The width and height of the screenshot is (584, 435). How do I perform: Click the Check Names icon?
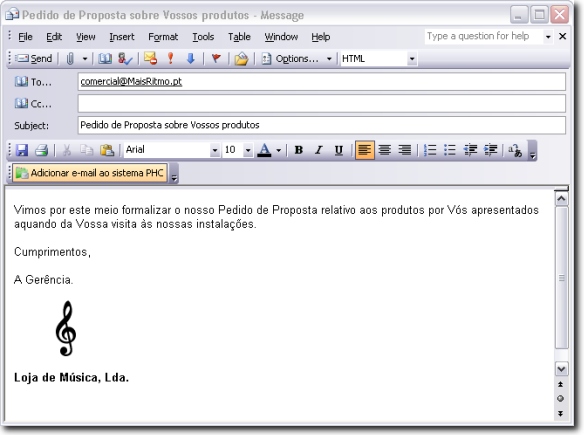point(125,58)
